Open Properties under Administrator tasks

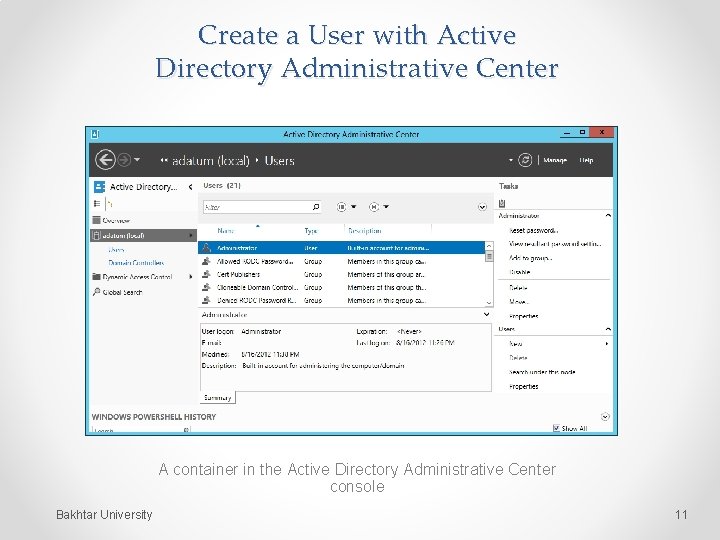click(x=523, y=316)
